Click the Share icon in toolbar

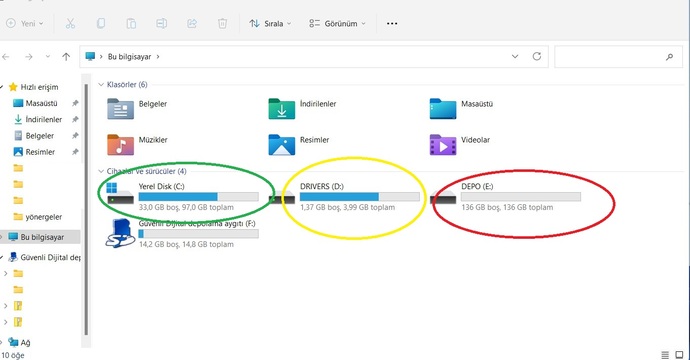pos(192,24)
